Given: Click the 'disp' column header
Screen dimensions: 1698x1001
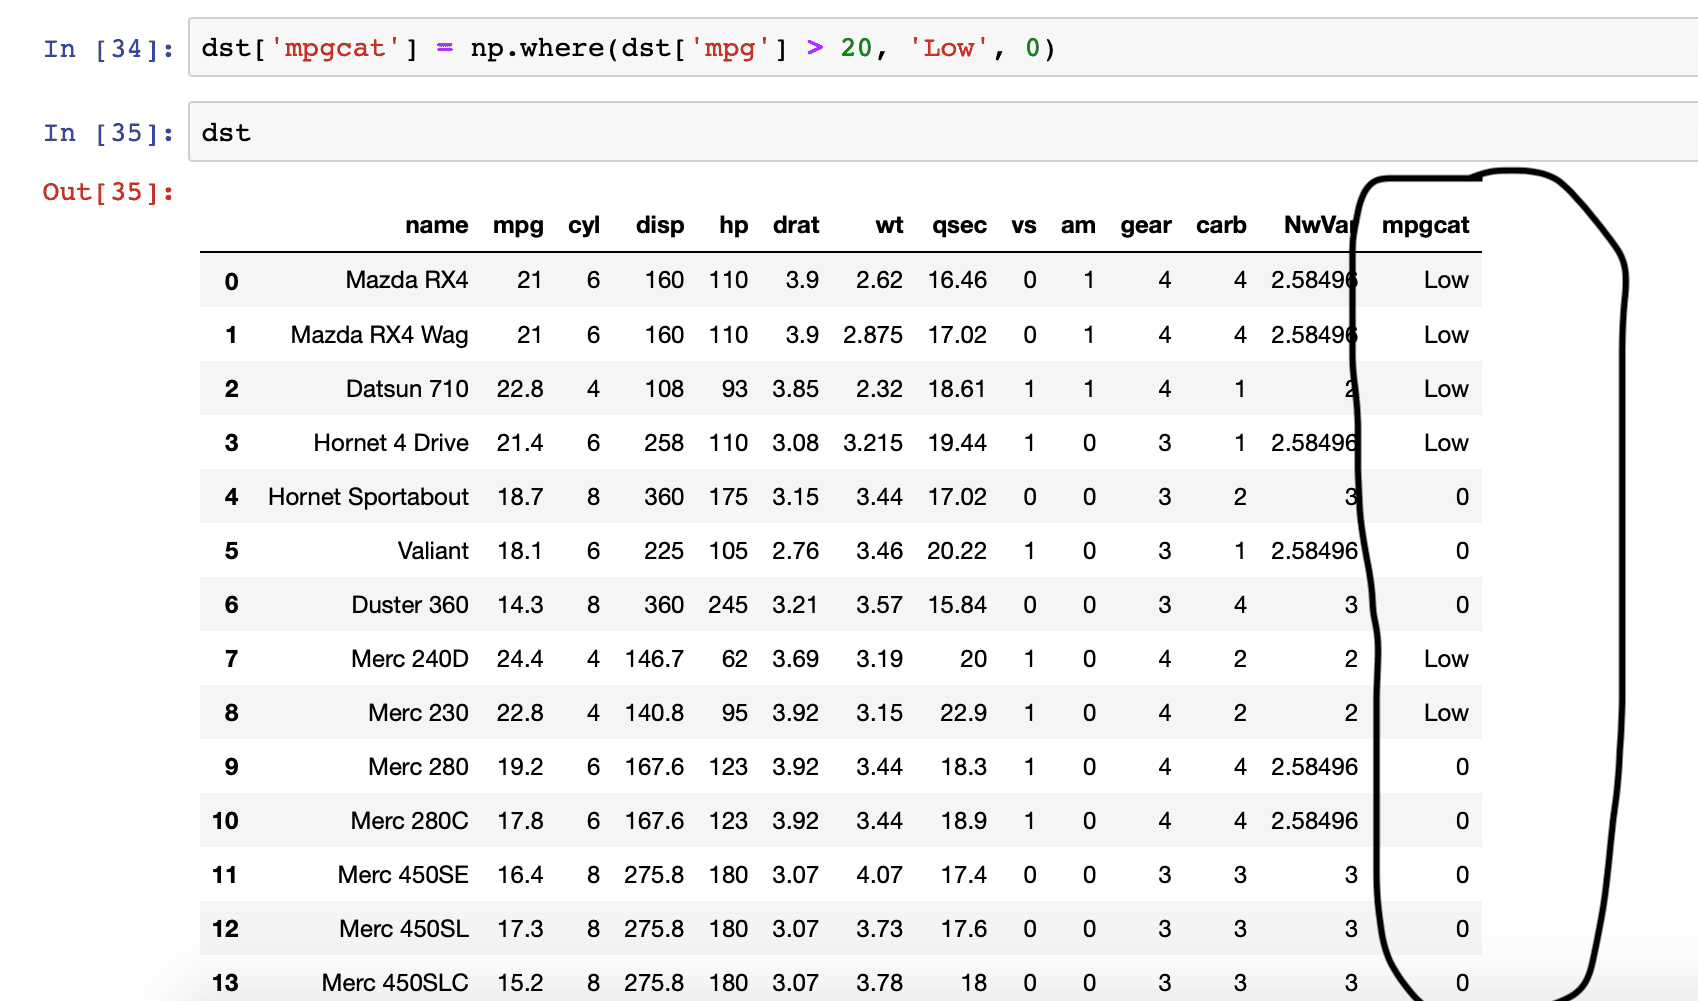Looking at the screenshot, I should (660, 225).
